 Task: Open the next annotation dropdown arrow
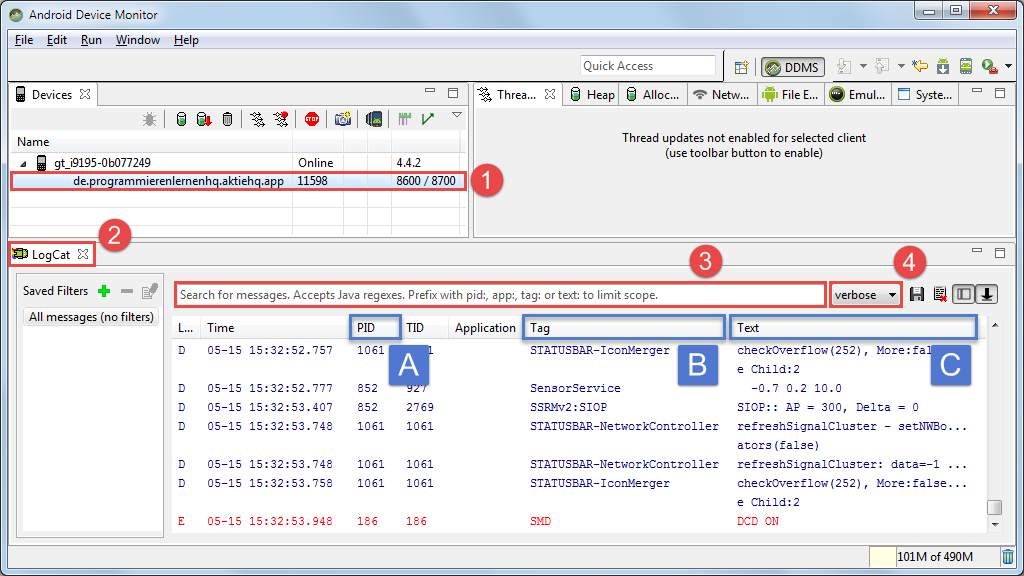point(863,66)
